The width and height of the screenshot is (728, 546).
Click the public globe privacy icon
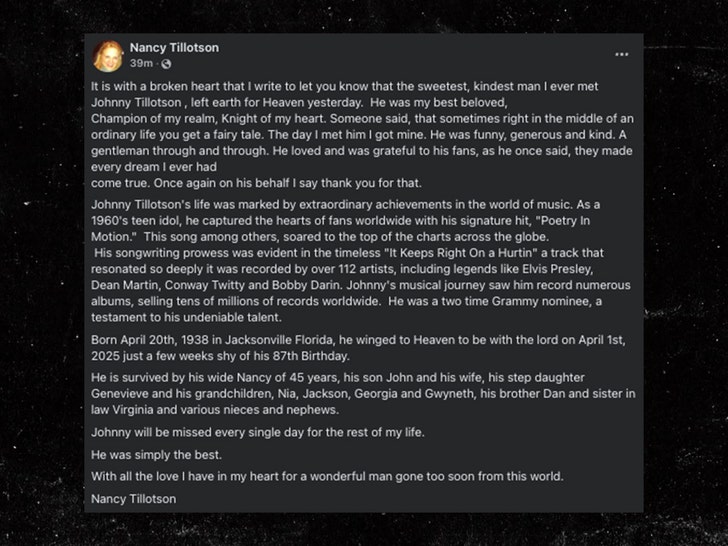(x=166, y=64)
